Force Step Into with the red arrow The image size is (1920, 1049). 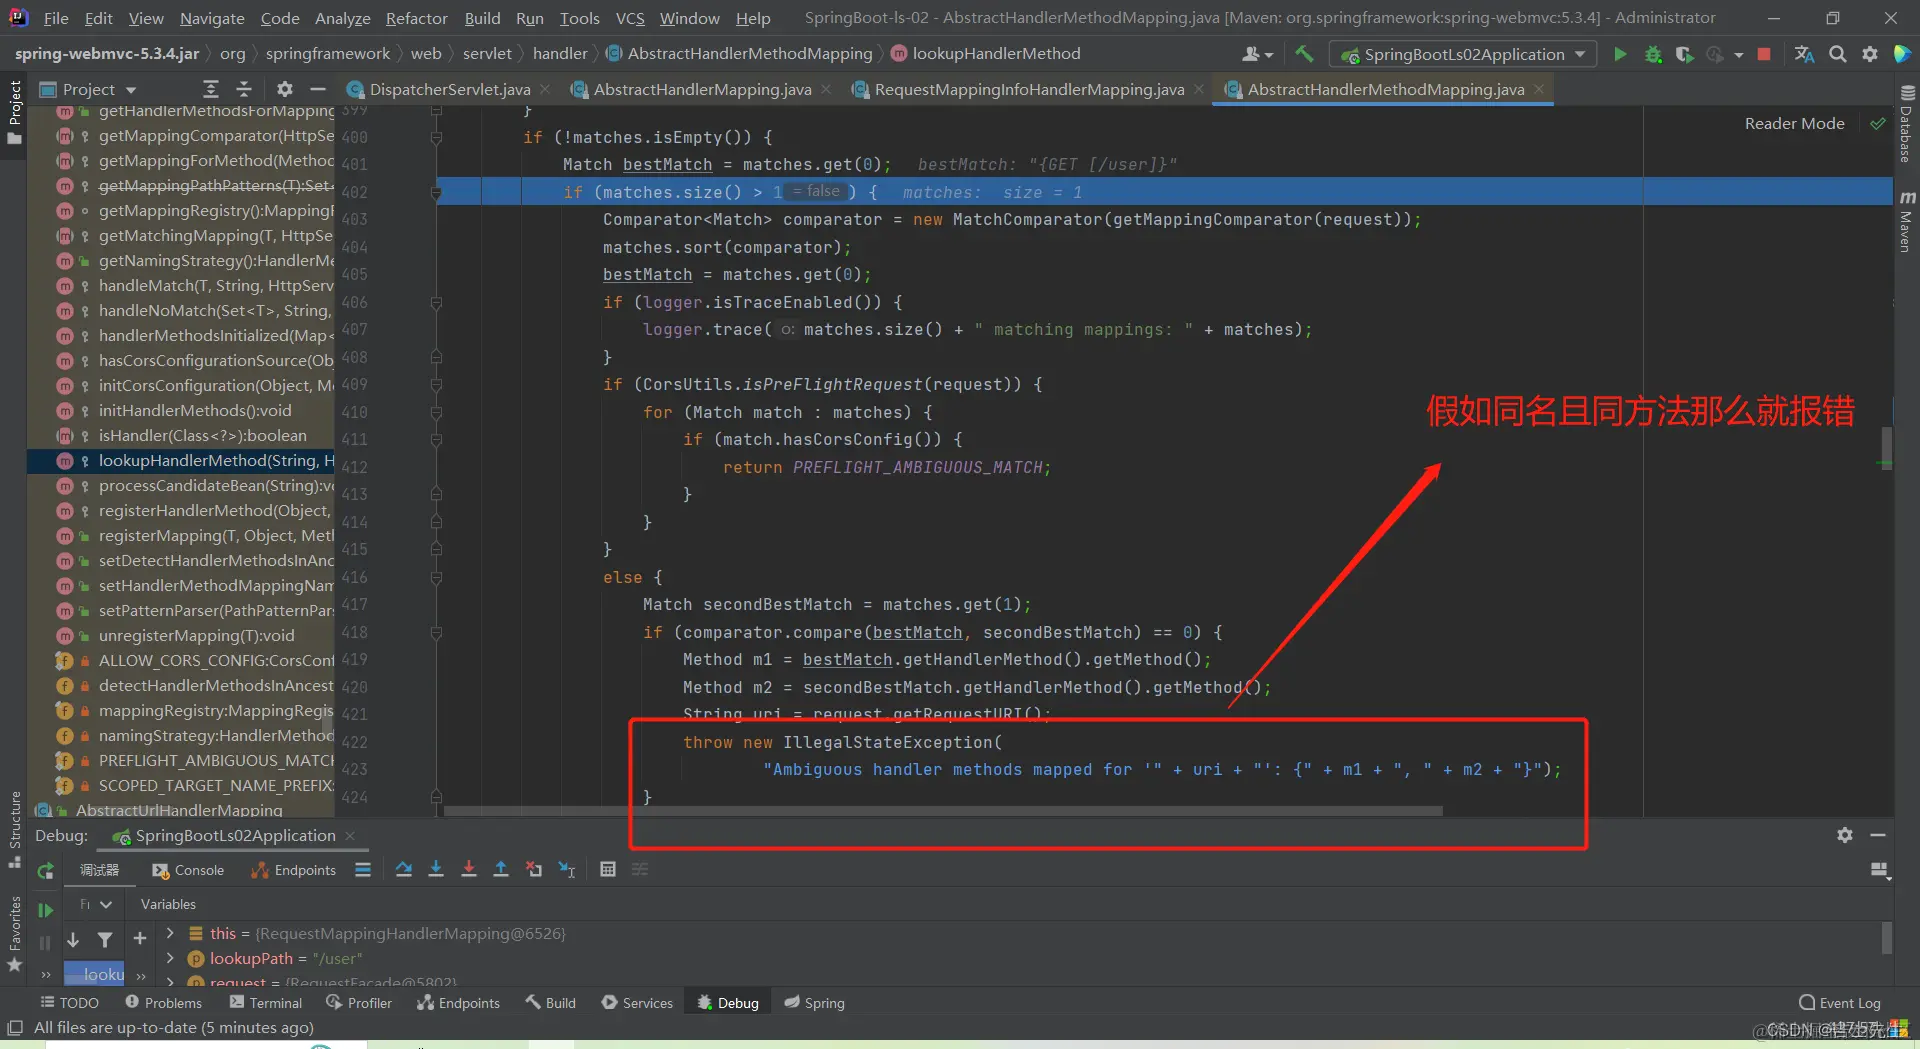468,870
